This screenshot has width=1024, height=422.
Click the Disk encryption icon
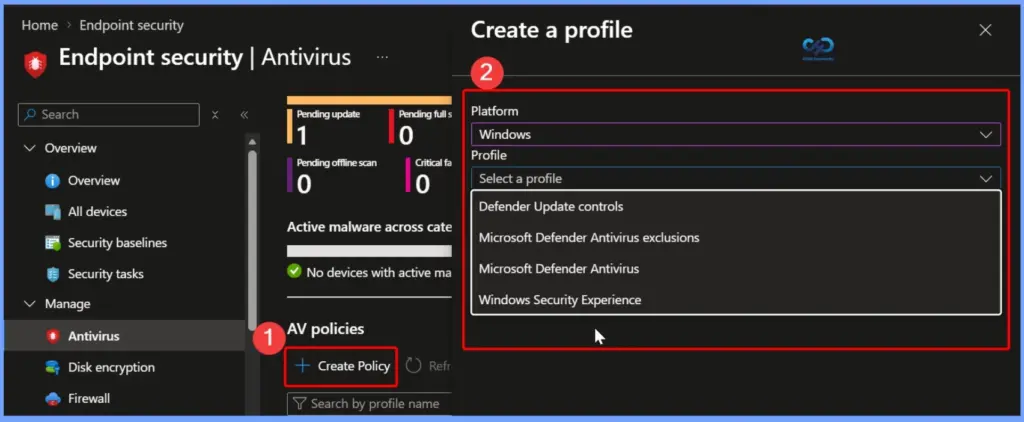tap(52, 367)
